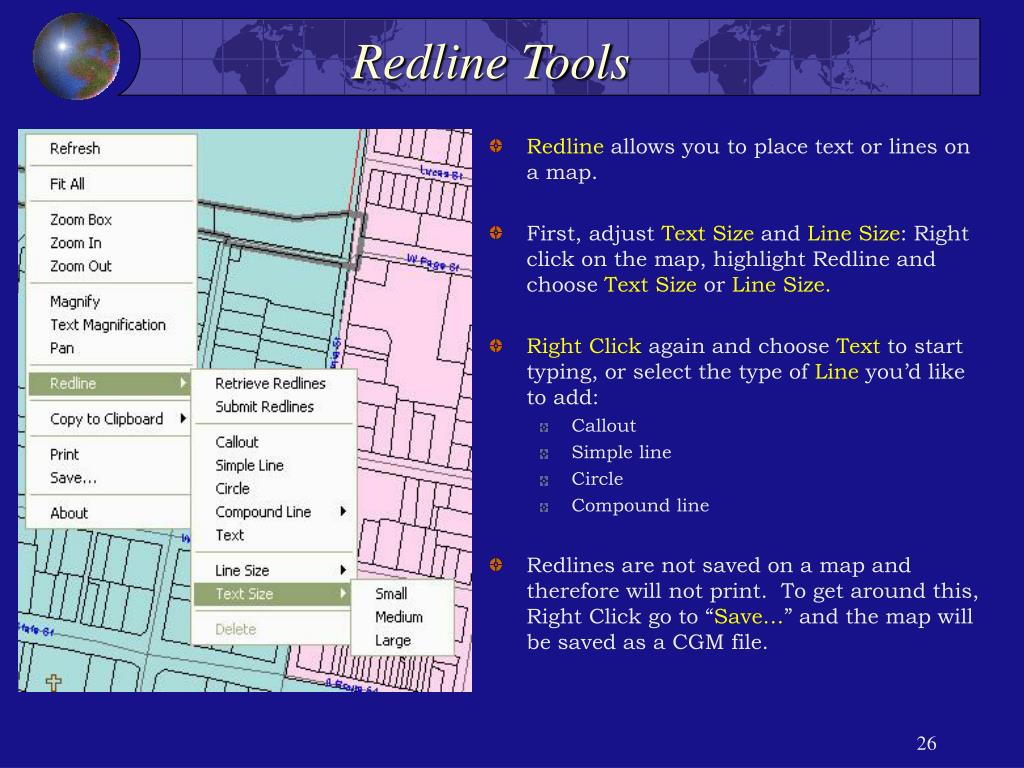The width and height of the screenshot is (1024, 768).
Task: Expand the Copy to Clipboard submenu arrow
Action: pos(184,419)
